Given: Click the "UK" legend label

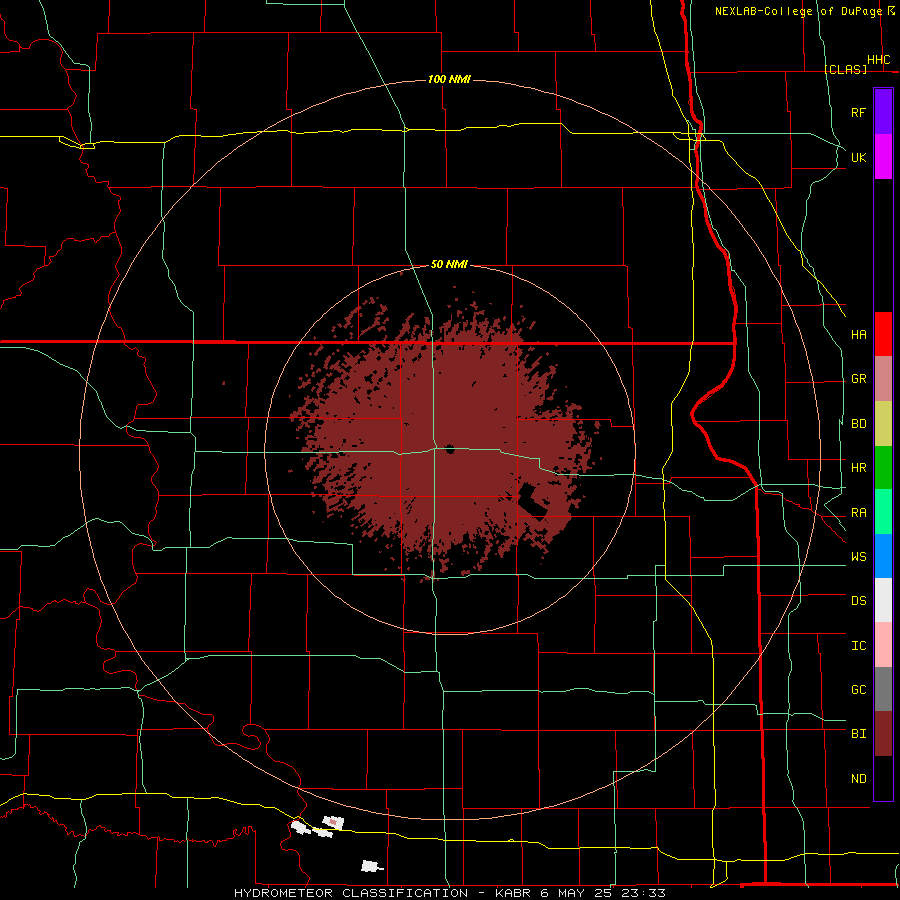Looking at the screenshot, I should (x=859, y=157).
